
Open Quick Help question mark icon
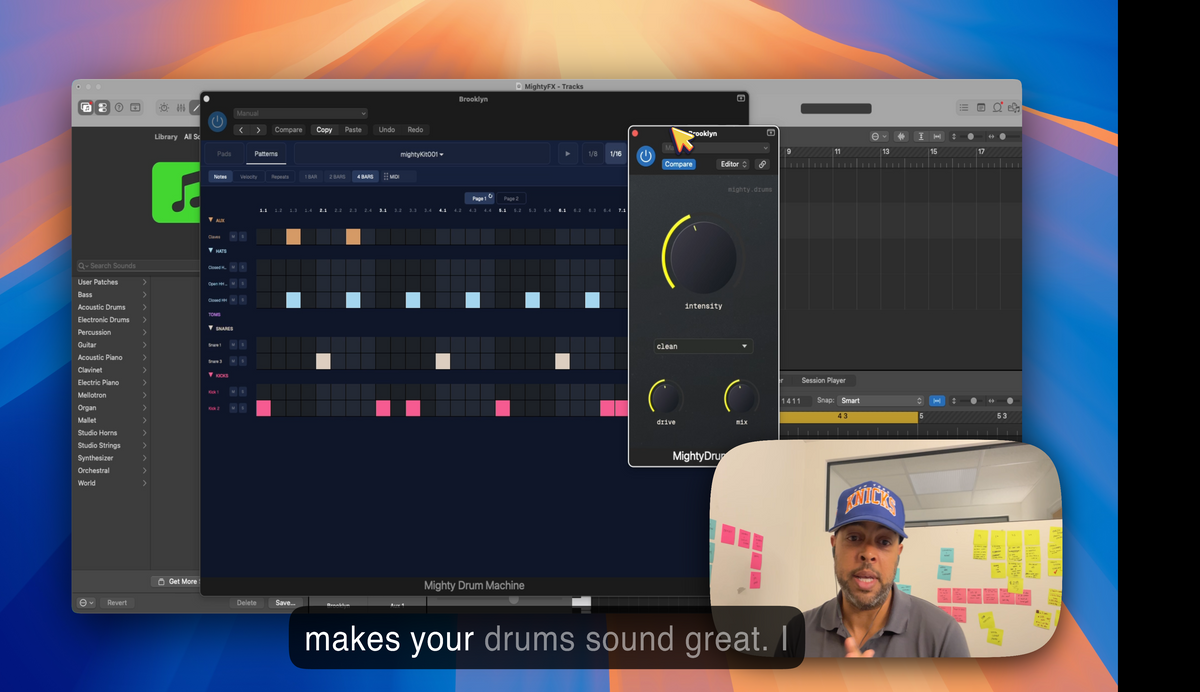119,108
